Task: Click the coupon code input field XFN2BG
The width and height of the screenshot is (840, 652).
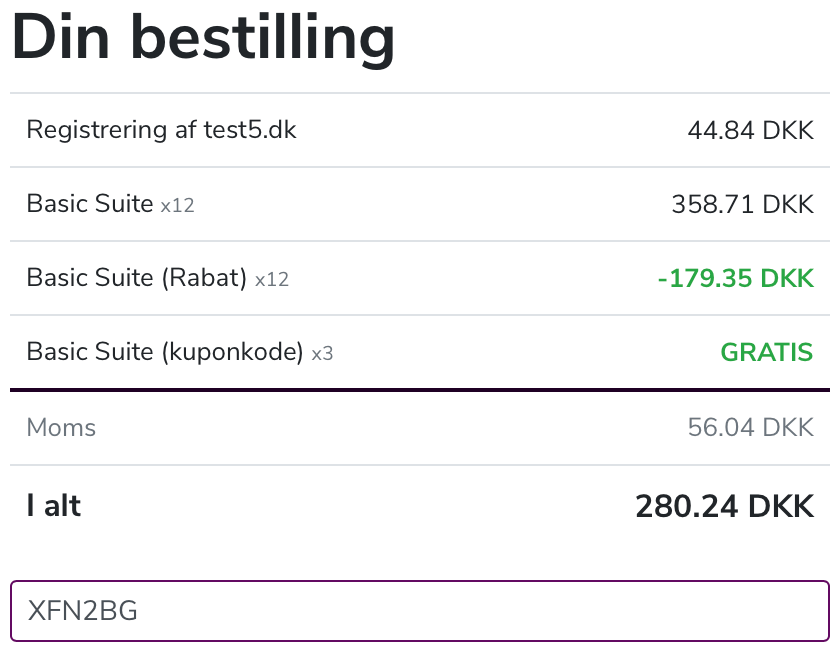Action: [419, 611]
